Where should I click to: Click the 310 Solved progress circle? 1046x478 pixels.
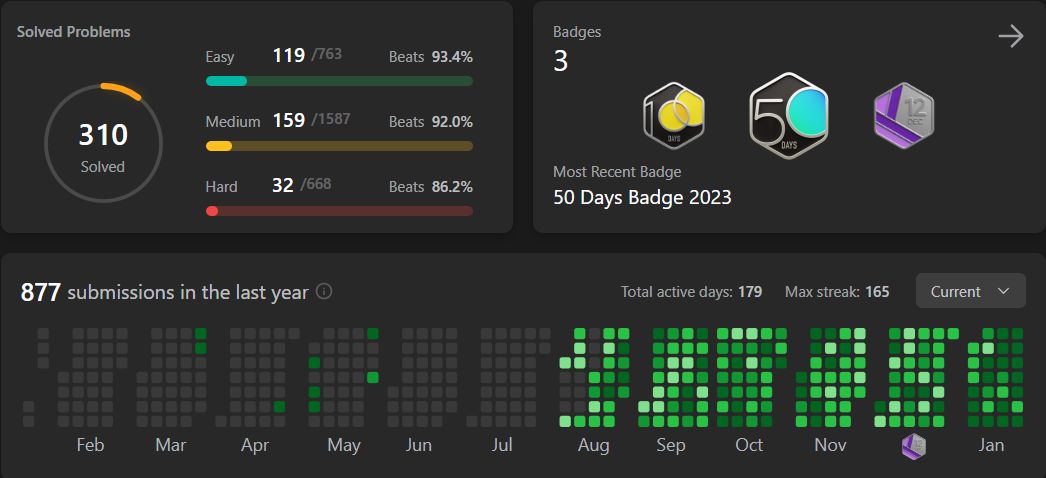pos(103,143)
